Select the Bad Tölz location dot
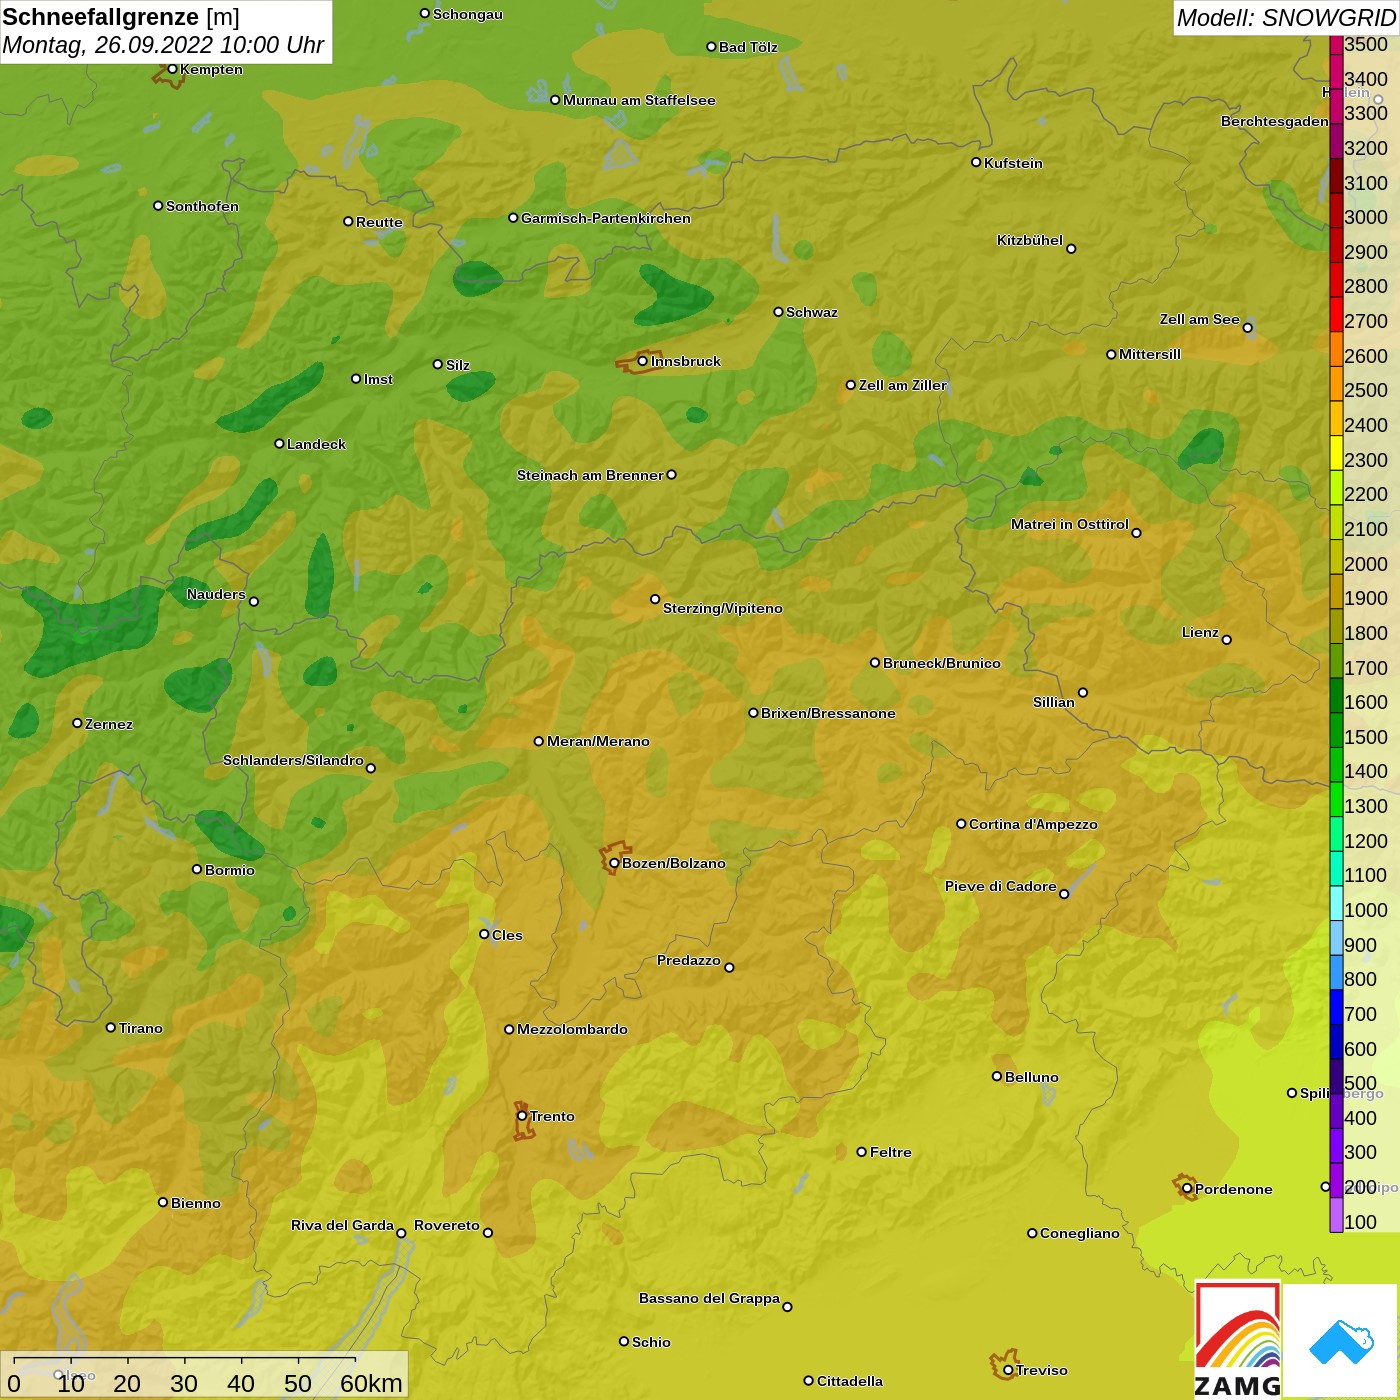 [x=711, y=47]
